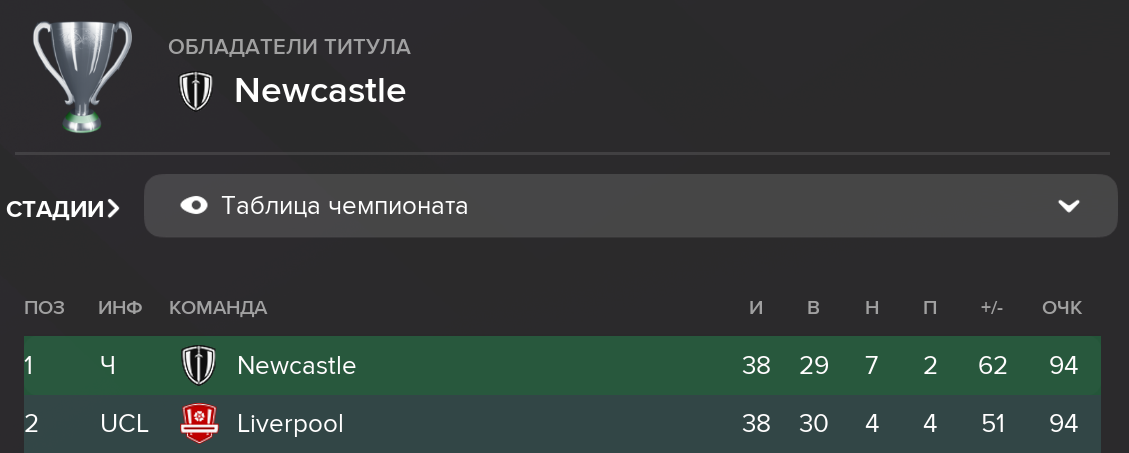1129x453 pixels.
Task: Sort by the +/- goal difference header
Action: [x=992, y=308]
